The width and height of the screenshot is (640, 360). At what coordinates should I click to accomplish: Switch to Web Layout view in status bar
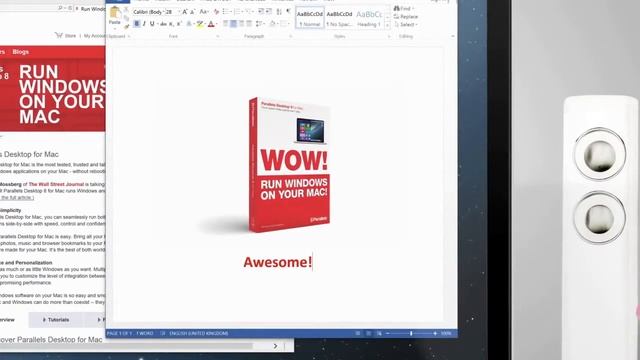click(x=379, y=333)
